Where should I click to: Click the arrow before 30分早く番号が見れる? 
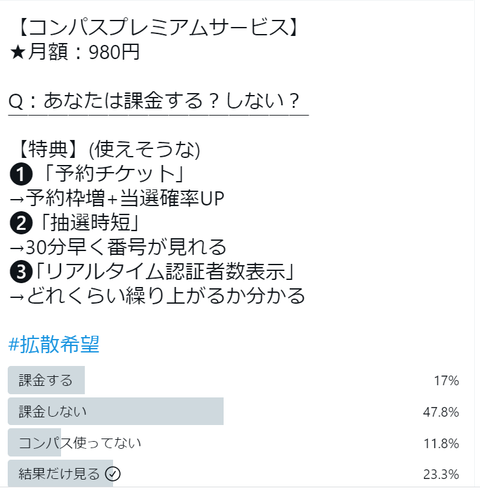coord(17,248)
